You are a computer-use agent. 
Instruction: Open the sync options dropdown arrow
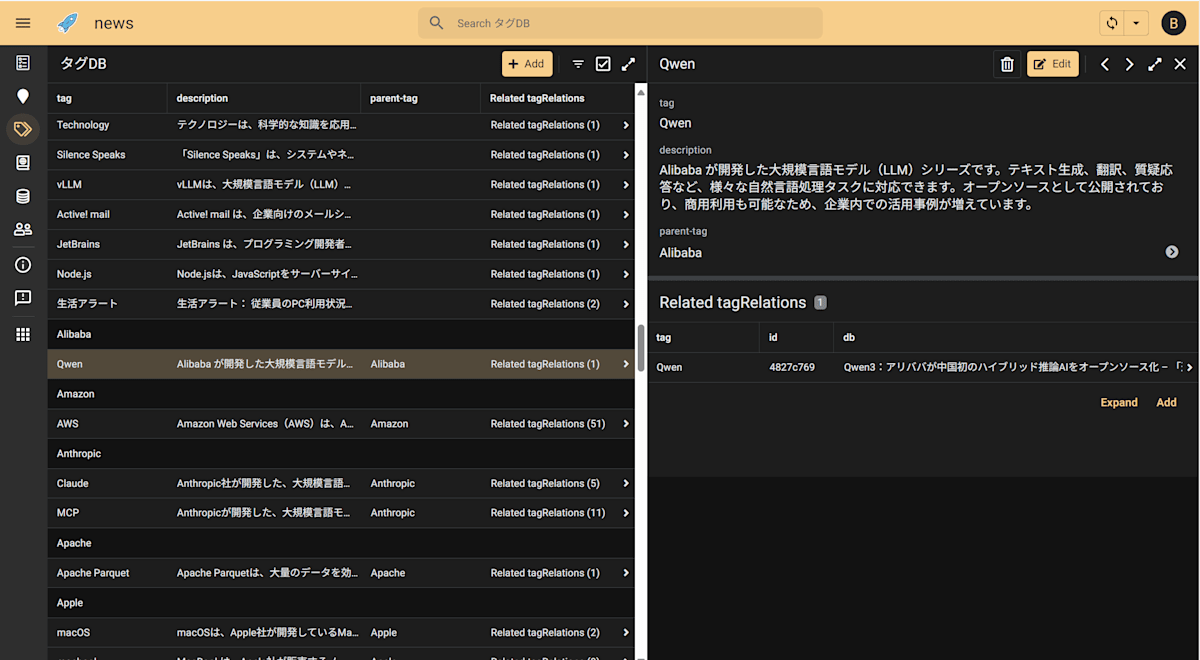(1136, 23)
